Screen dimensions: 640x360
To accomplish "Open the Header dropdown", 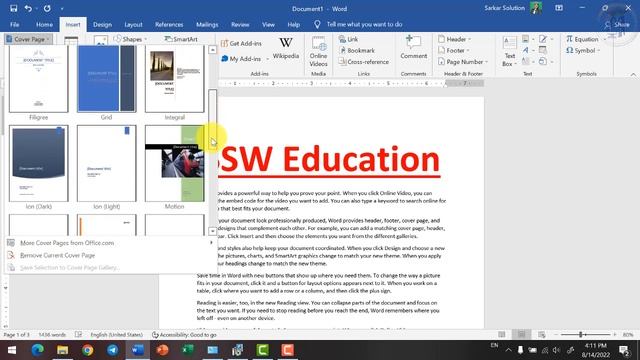I will click(x=455, y=39).
